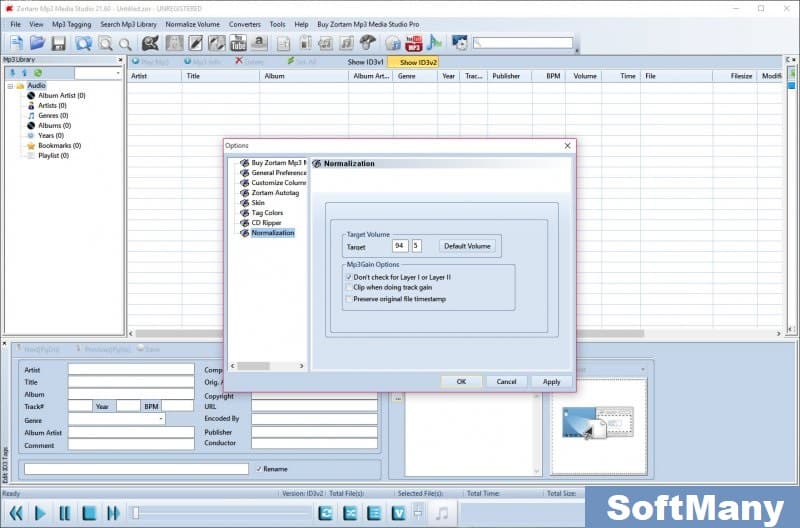The image size is (800, 528).
Task: Toggle shuffle icon in player bar
Action: pos(349,513)
